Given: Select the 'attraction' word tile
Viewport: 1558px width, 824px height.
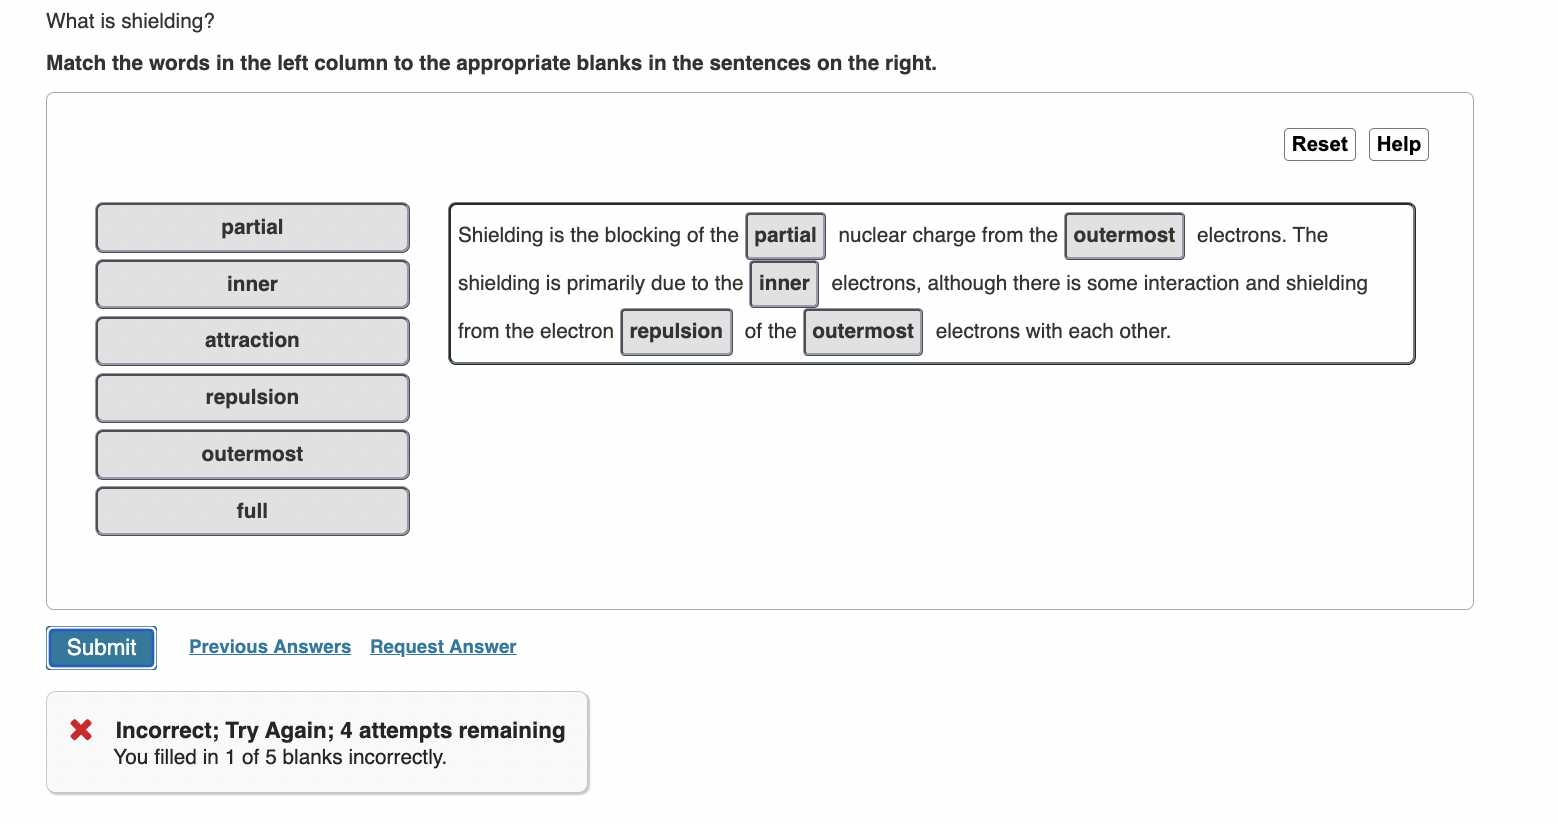Looking at the screenshot, I should [x=251, y=340].
